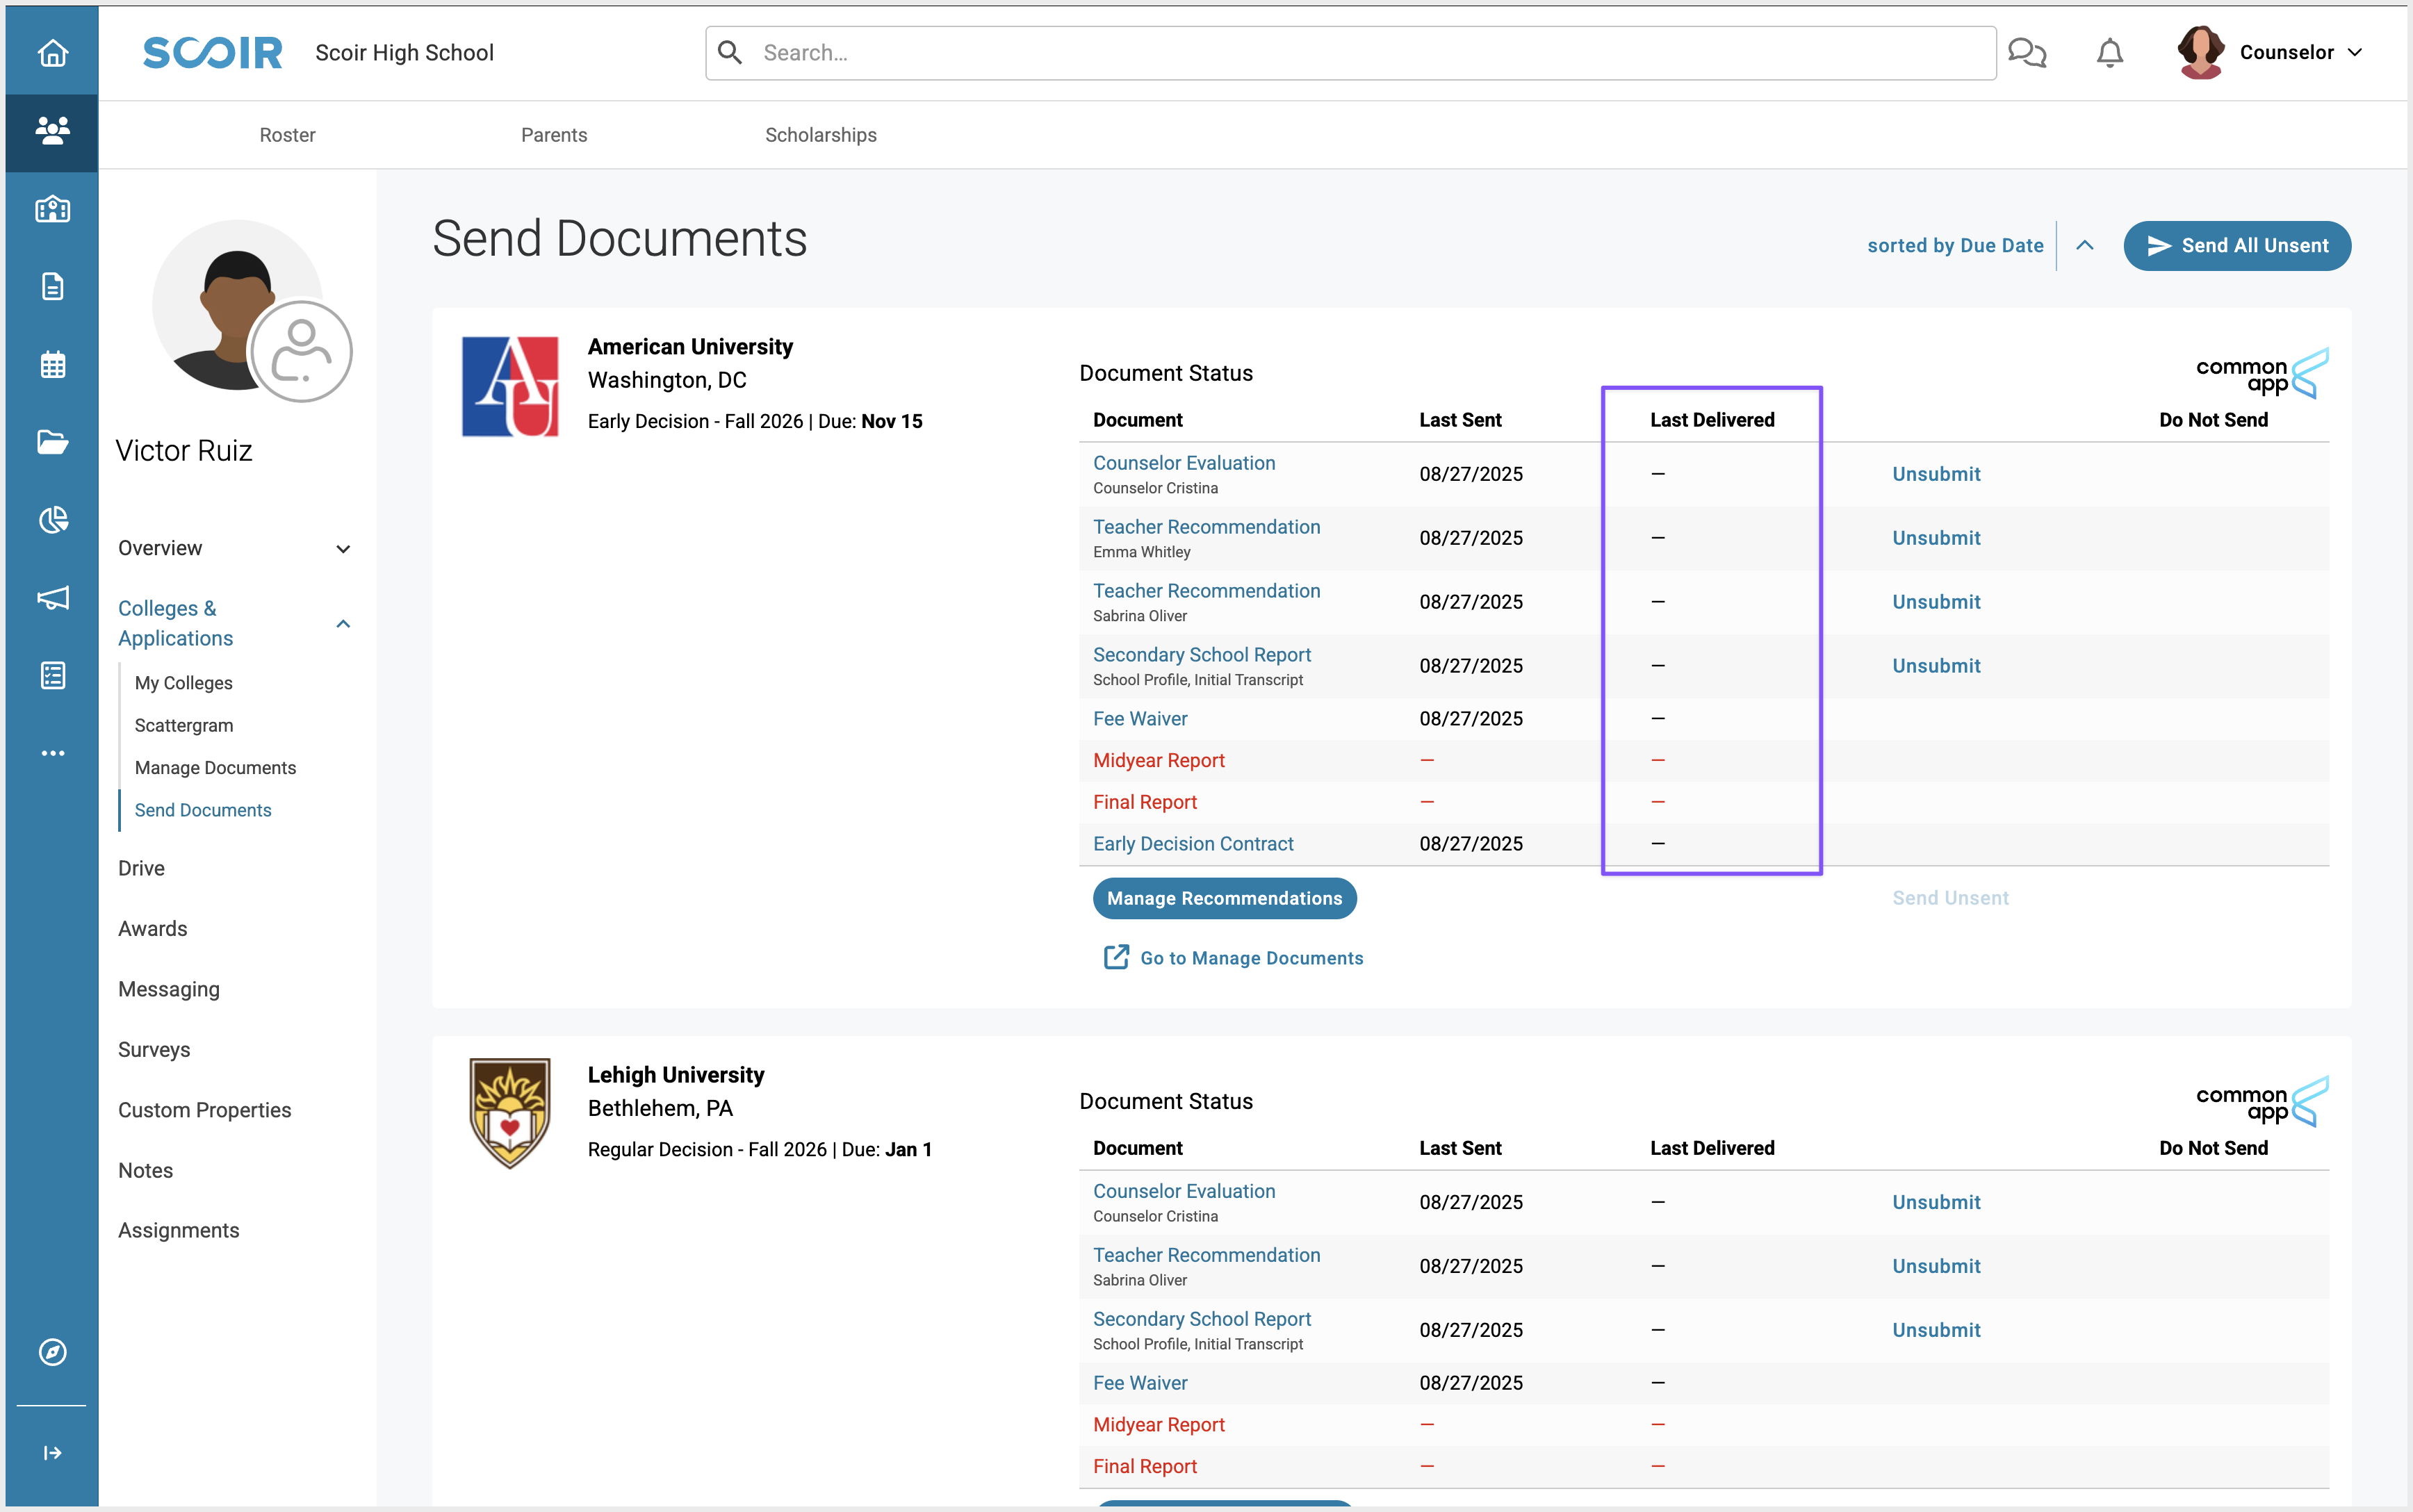Viewport: 2413px width, 1512px height.
Task: Open the folder drive sidebar icon
Action: pos(52,442)
